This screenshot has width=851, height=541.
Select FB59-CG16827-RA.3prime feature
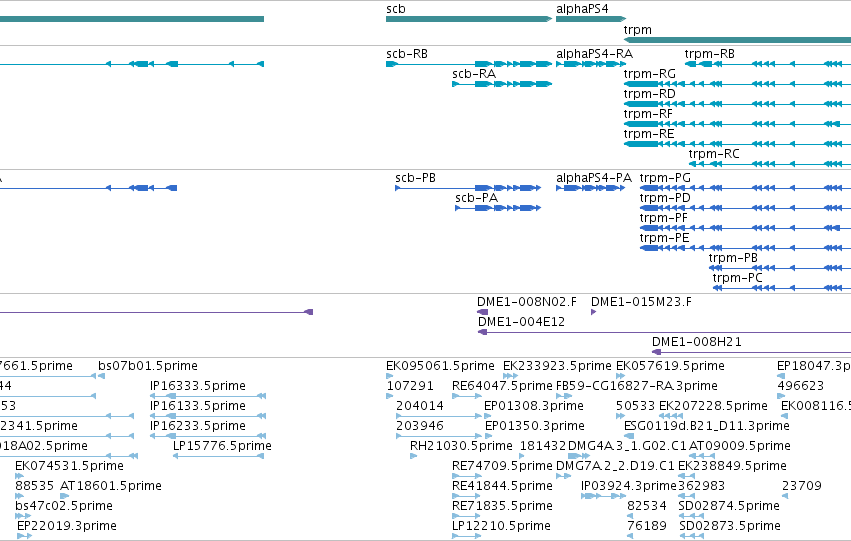(x=564, y=396)
